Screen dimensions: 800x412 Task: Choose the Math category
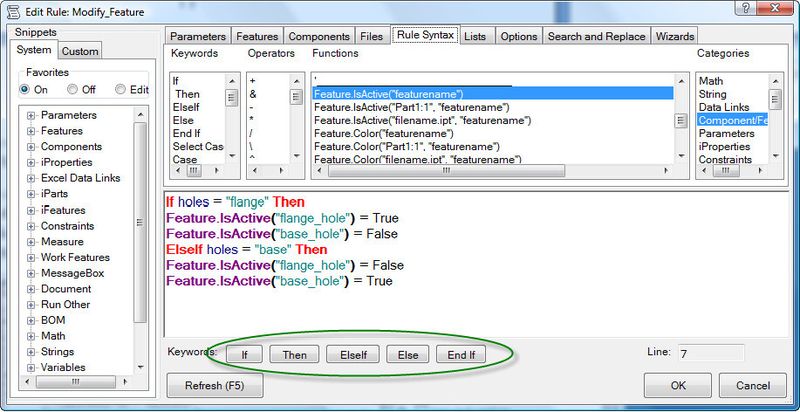tap(711, 81)
